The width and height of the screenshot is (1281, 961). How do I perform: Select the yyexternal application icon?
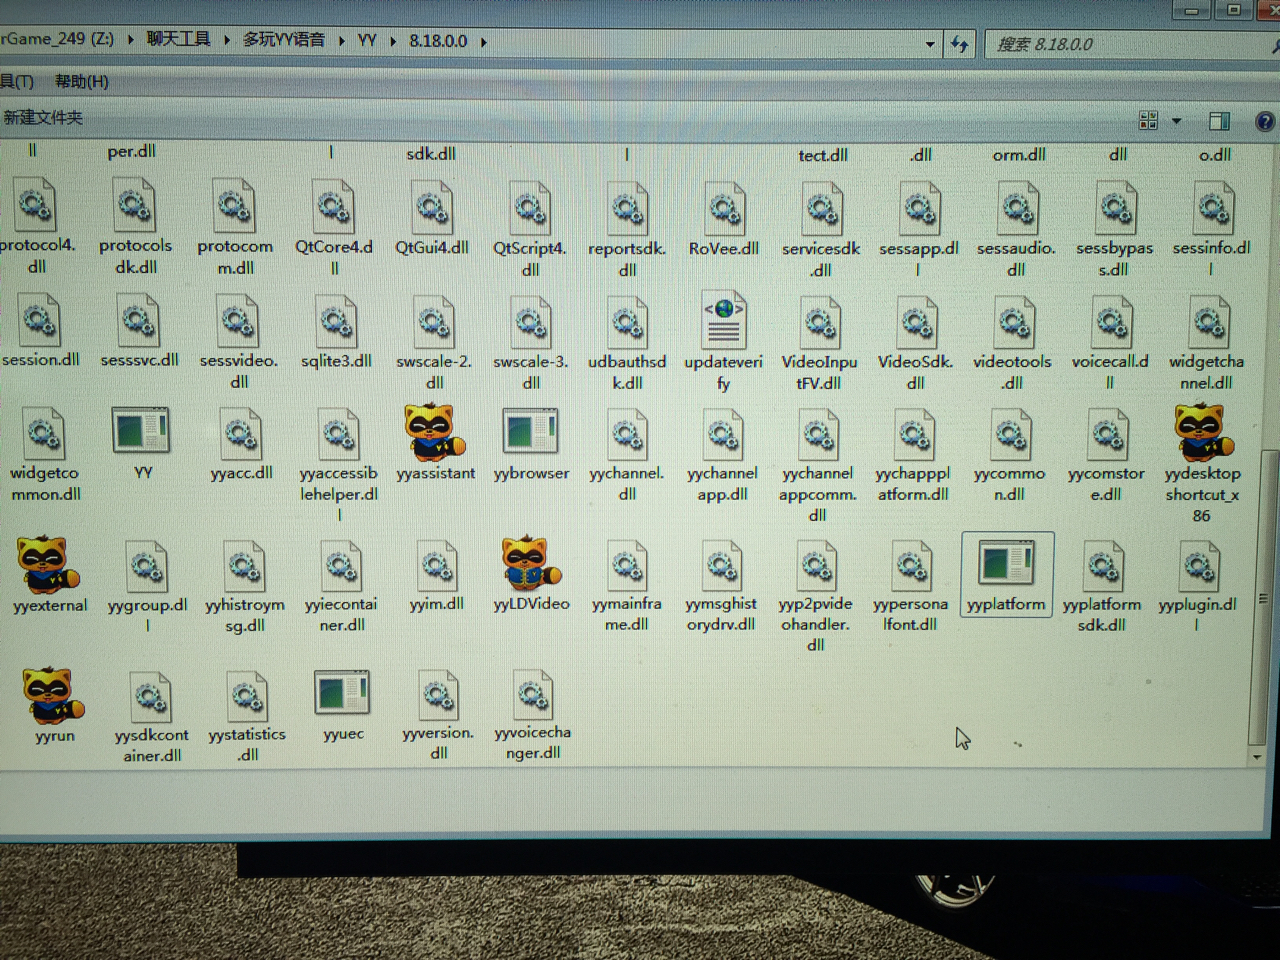pyautogui.click(x=47, y=565)
